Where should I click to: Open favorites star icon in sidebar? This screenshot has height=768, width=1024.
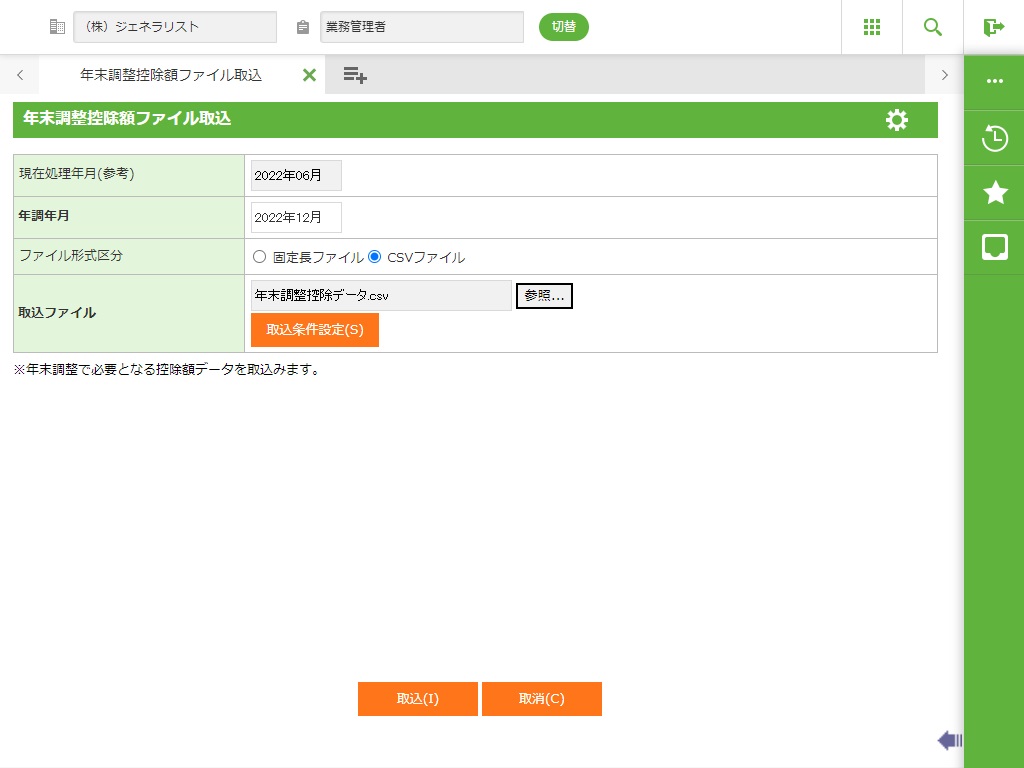pos(995,192)
